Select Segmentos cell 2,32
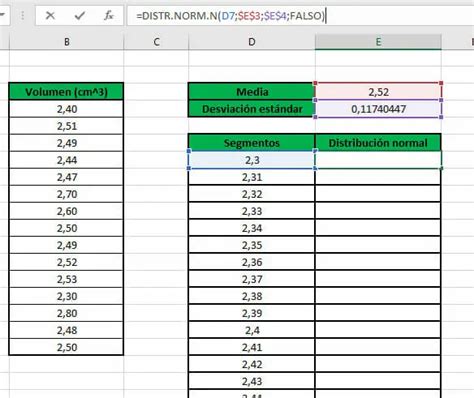 tap(252, 194)
